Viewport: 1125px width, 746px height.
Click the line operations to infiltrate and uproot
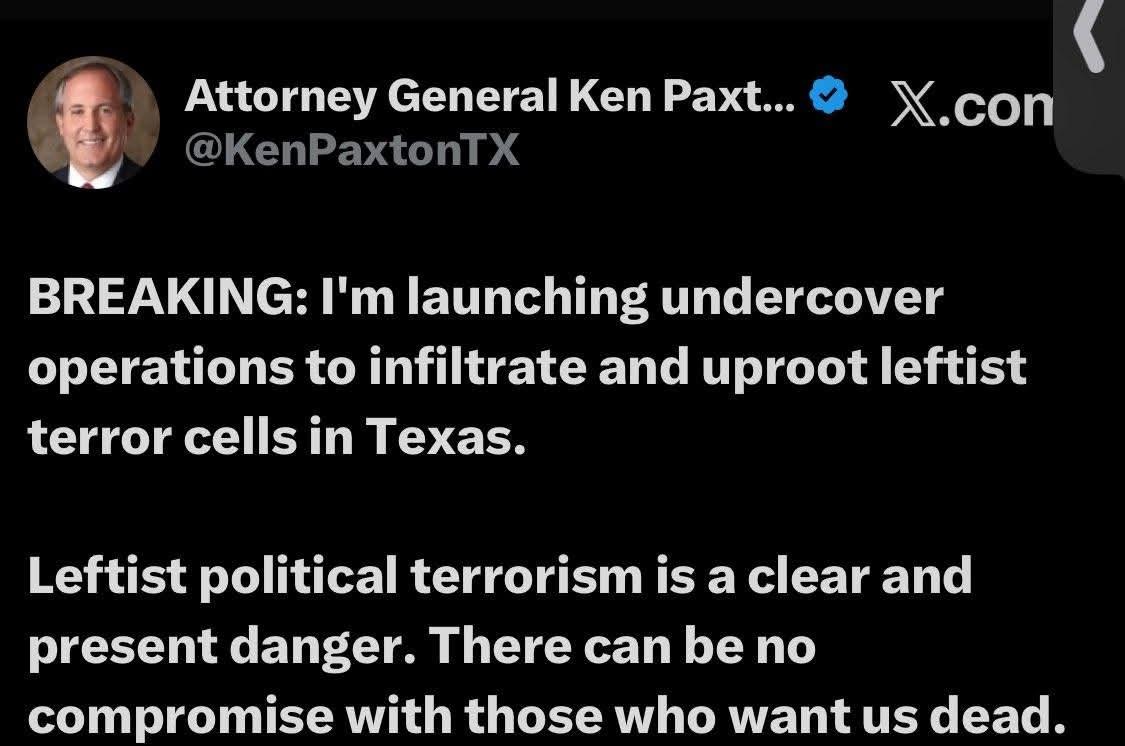pyautogui.click(x=527, y=369)
